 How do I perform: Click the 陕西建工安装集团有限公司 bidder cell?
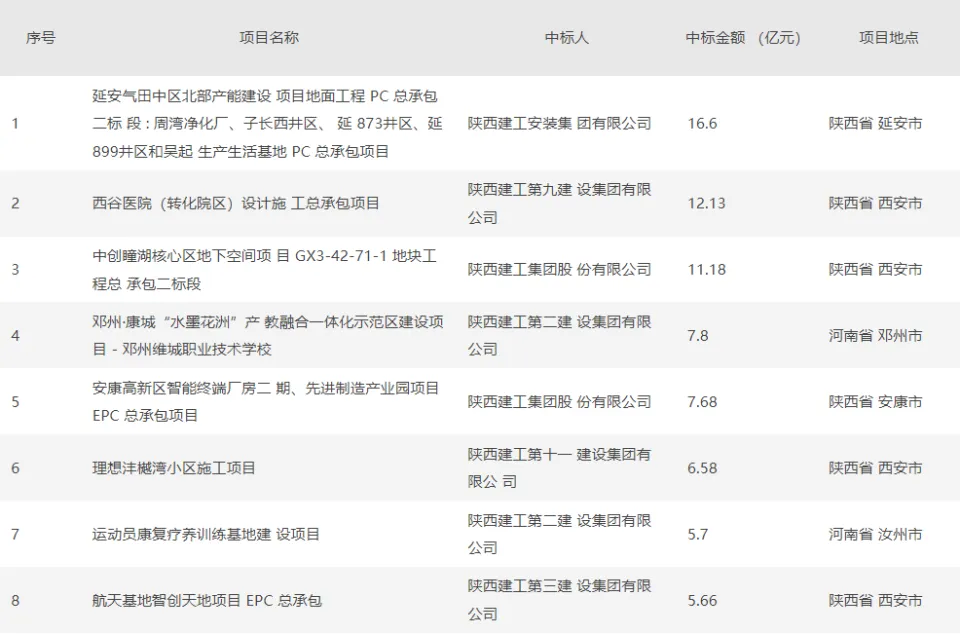tap(559, 124)
